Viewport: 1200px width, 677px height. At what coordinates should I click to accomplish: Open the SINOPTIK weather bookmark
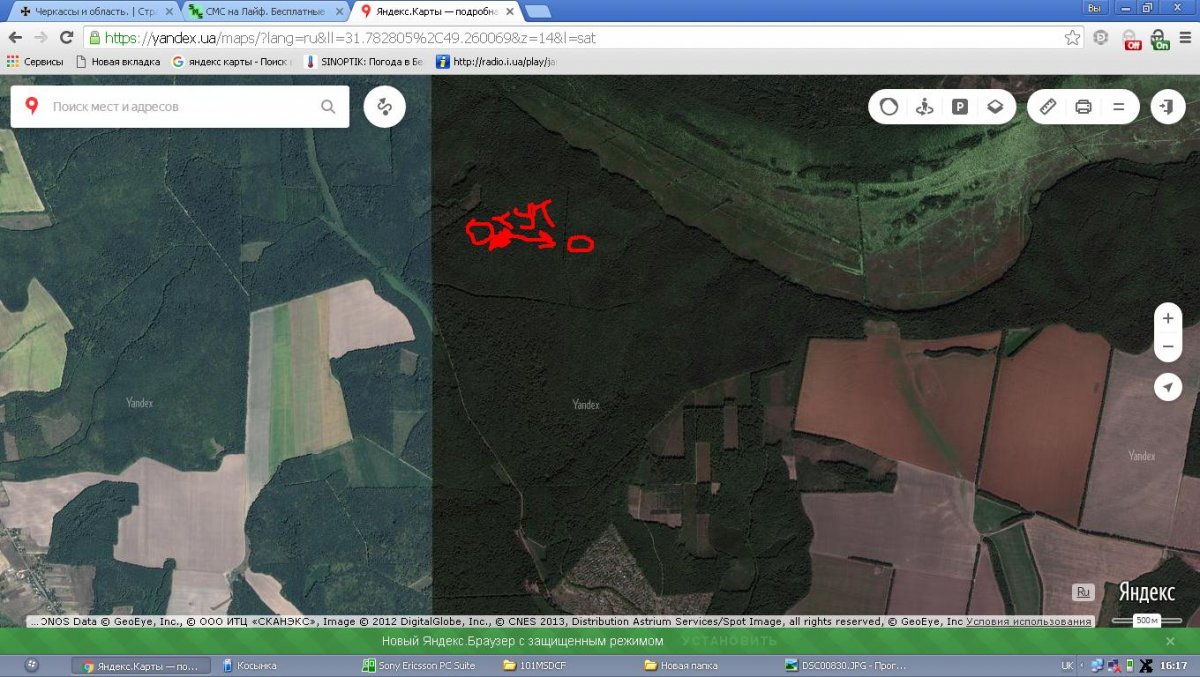364,61
